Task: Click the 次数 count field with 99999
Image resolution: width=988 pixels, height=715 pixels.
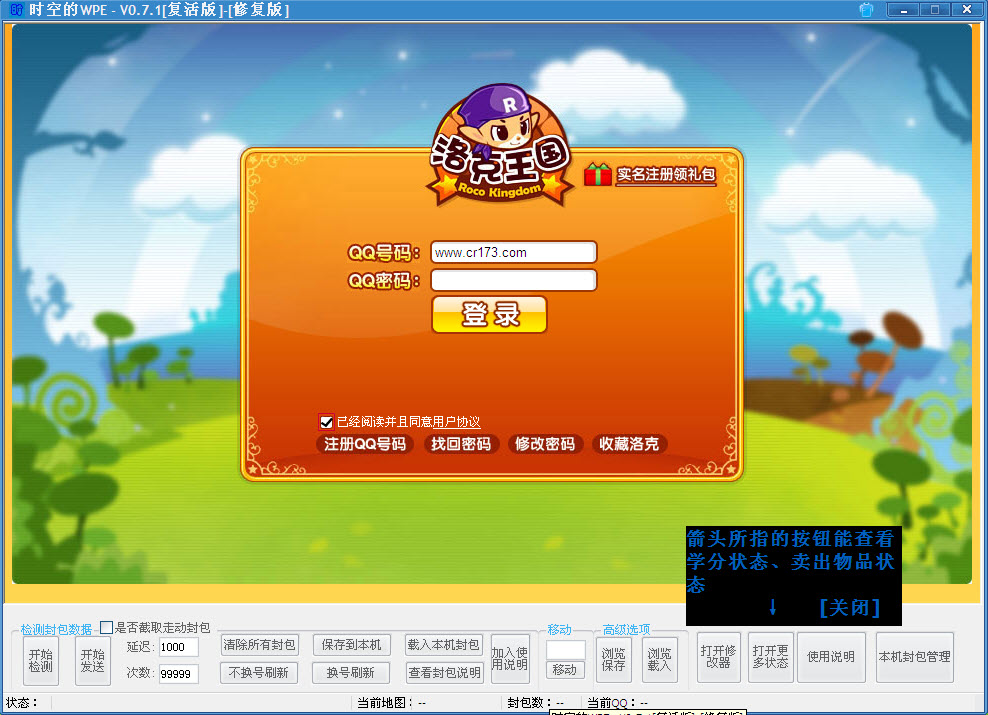Action: 178,673
